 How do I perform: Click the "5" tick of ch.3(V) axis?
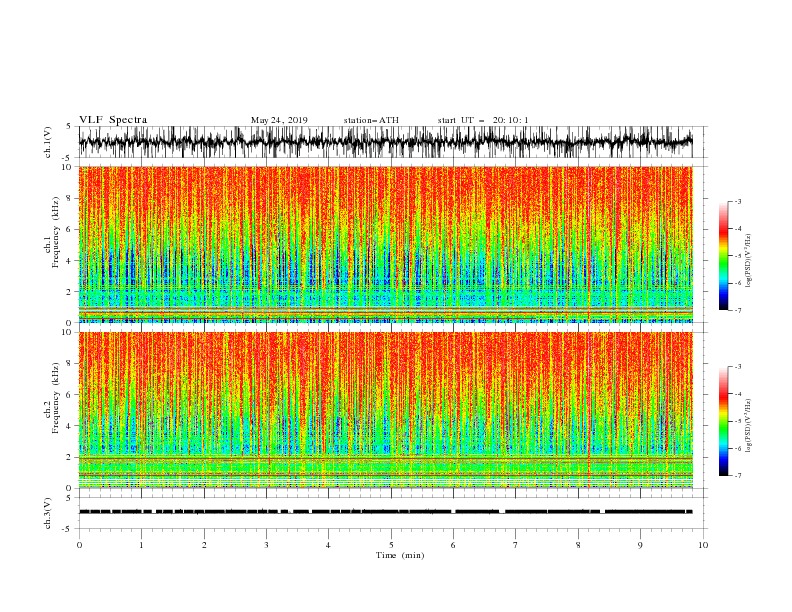[x=70, y=497]
